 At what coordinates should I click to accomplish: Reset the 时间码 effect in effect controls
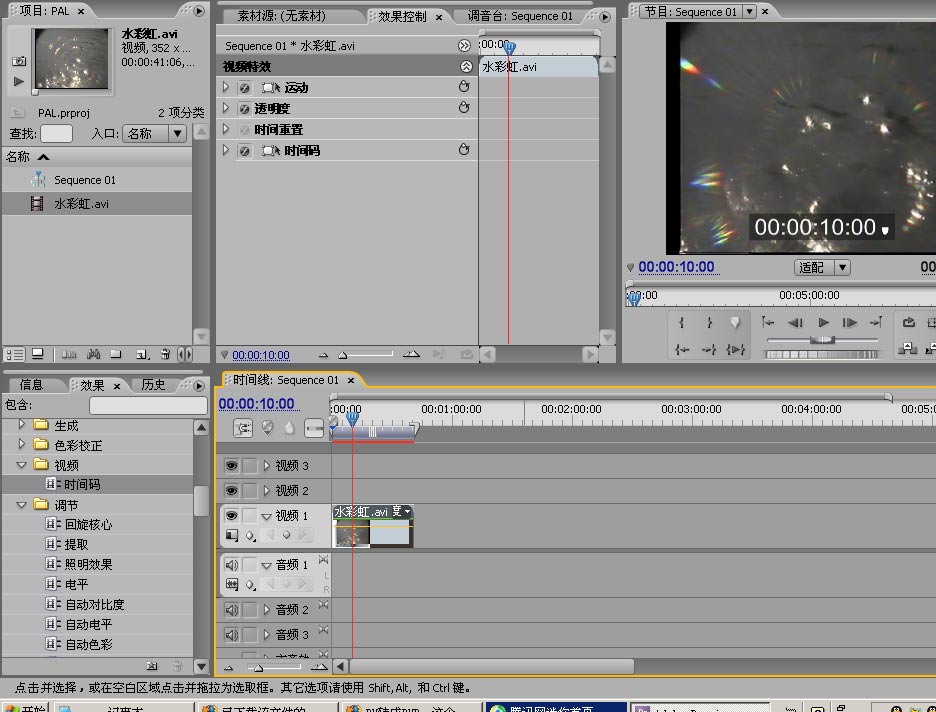[x=464, y=150]
